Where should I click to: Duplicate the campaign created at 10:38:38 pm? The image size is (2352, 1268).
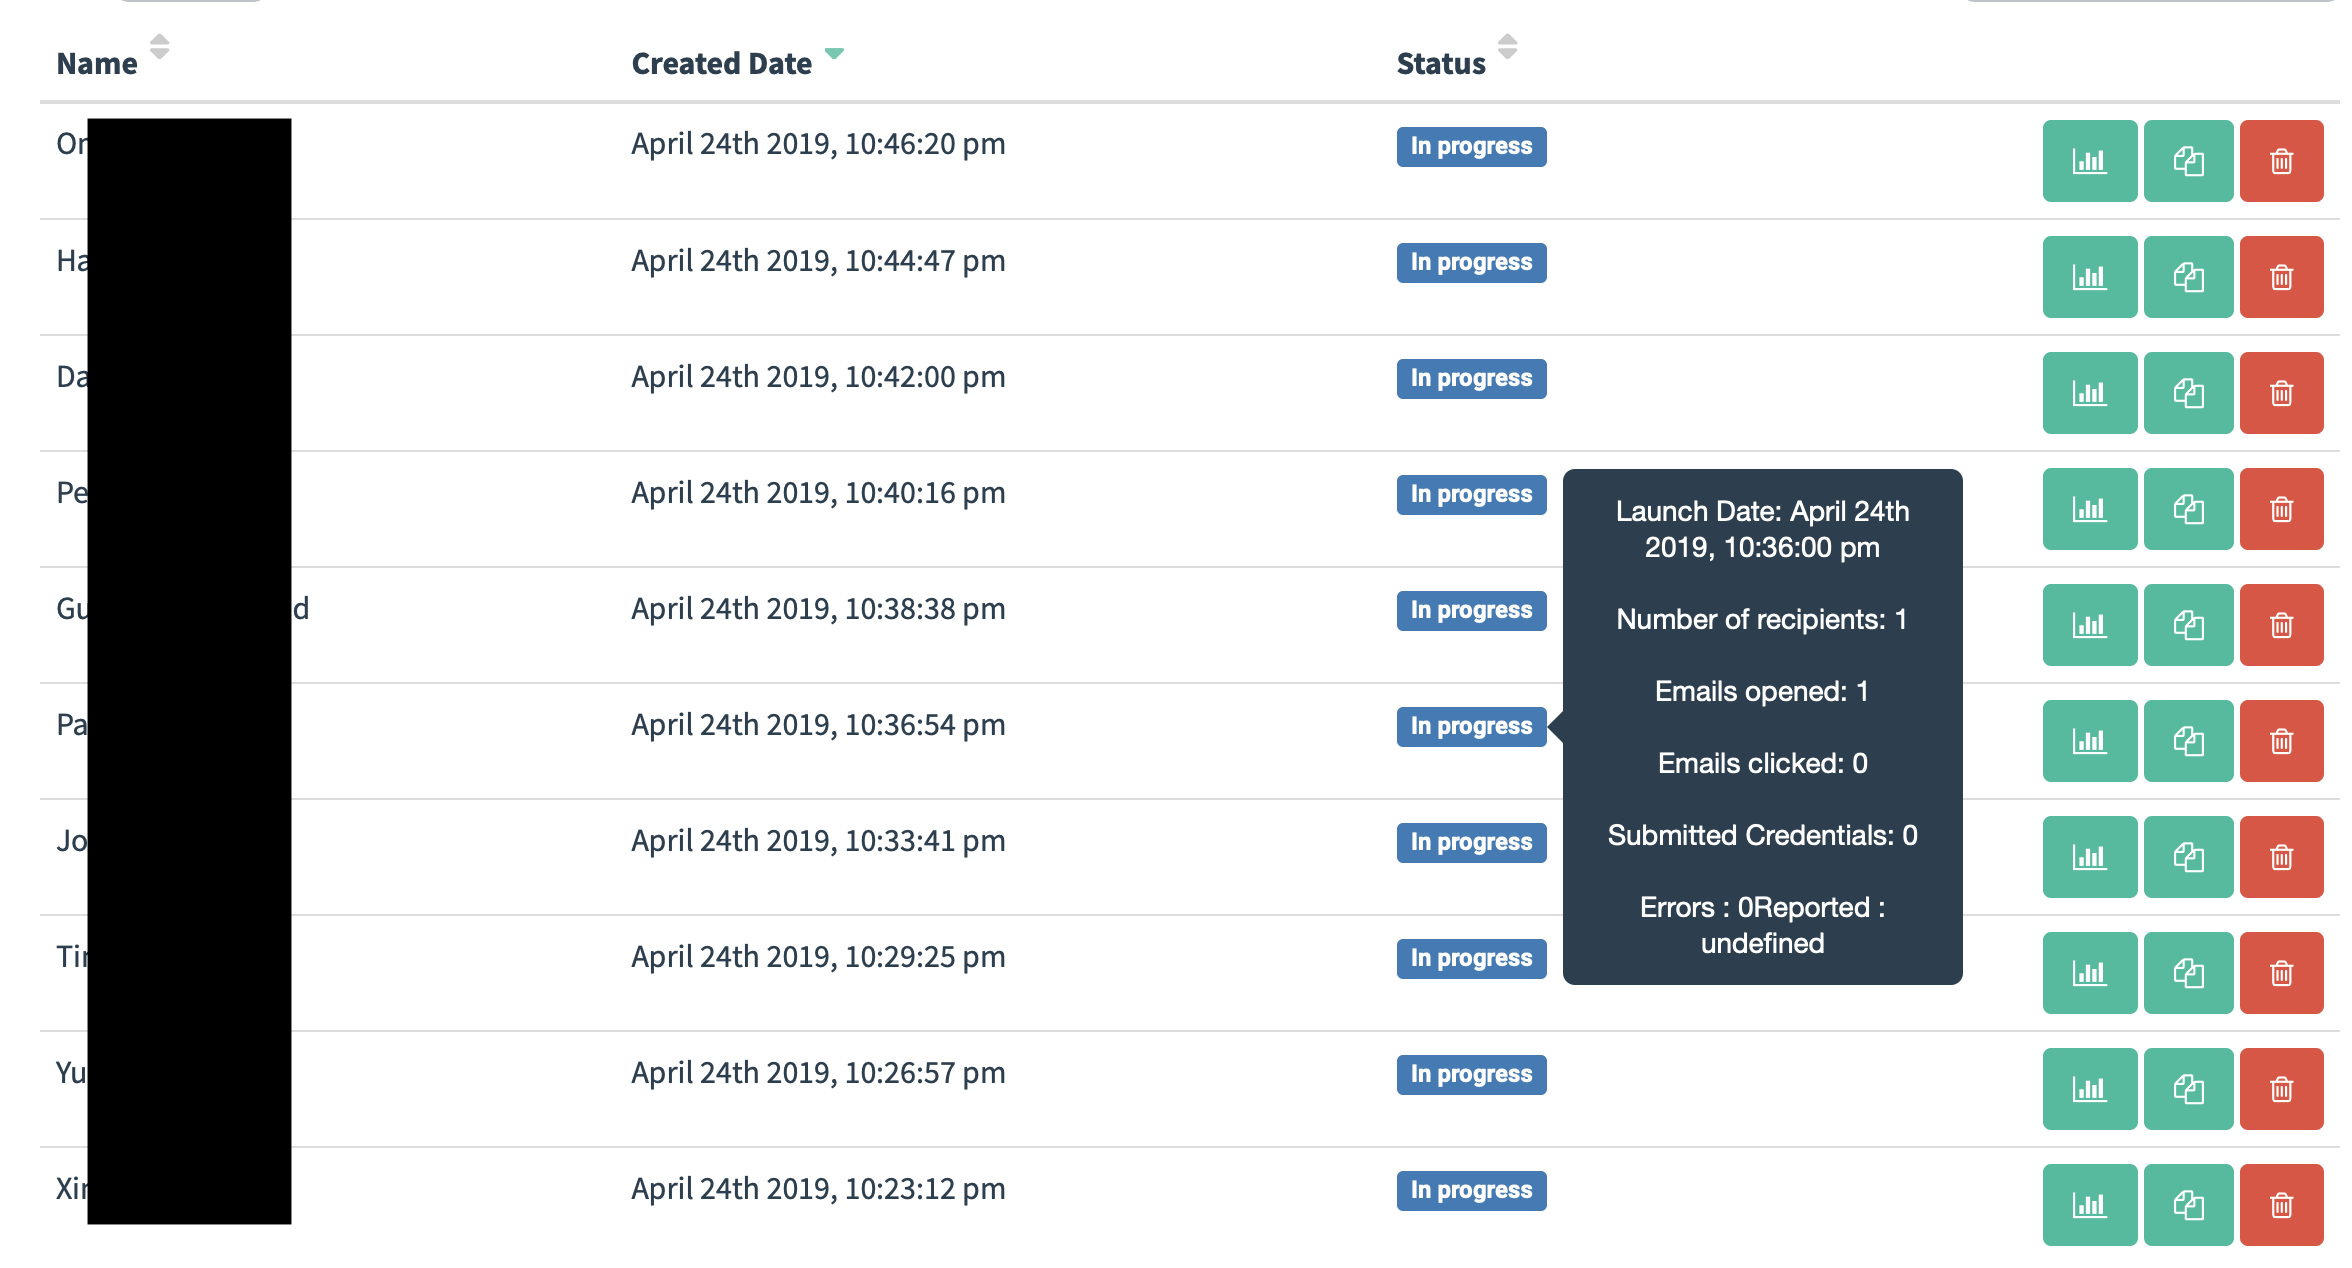pyautogui.click(x=2188, y=625)
